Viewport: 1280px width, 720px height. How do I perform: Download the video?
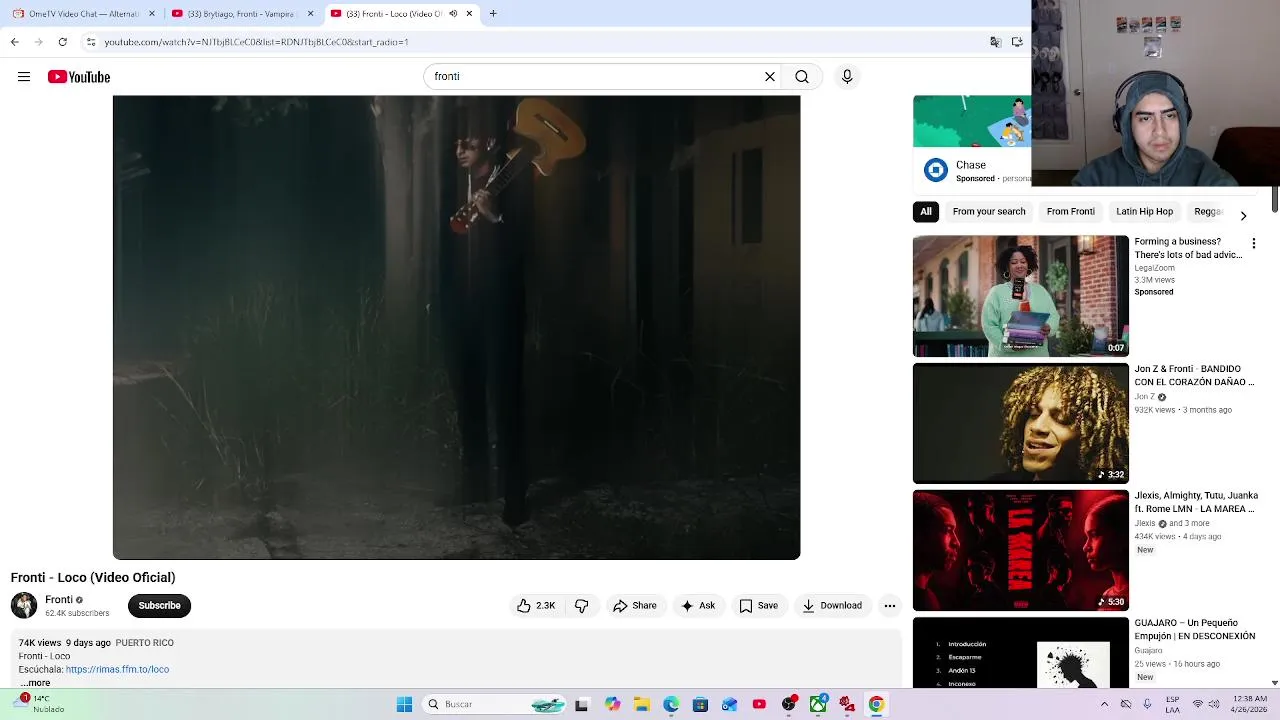[x=832, y=605]
